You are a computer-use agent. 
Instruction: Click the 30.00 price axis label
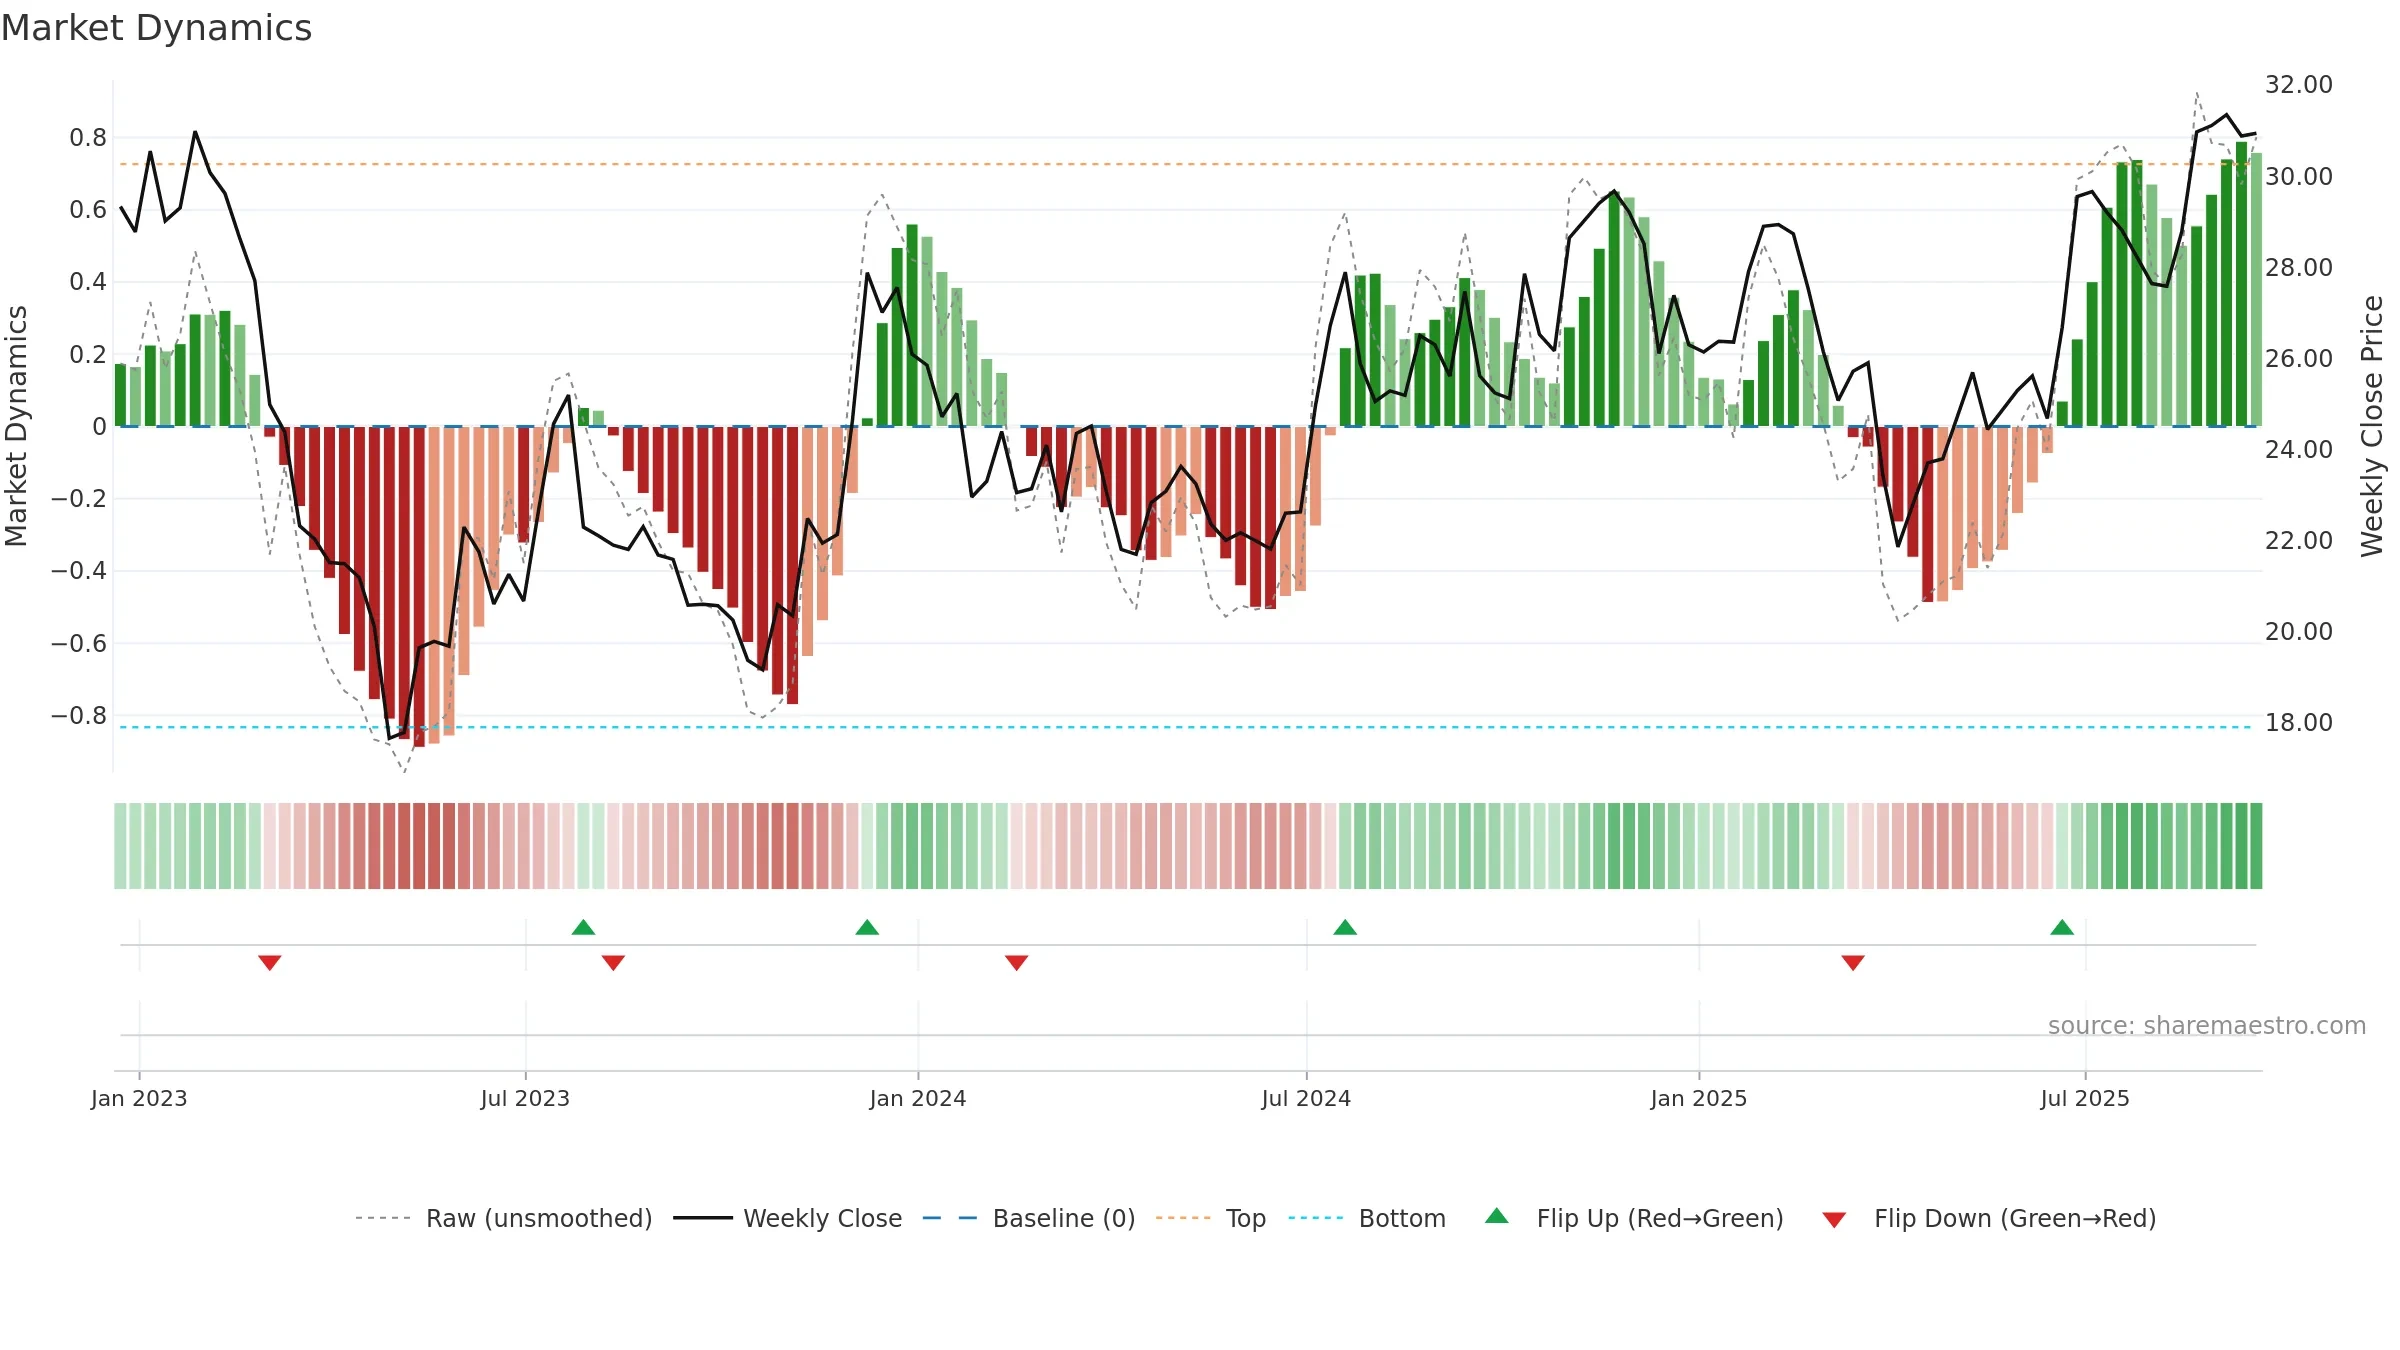tap(2299, 177)
